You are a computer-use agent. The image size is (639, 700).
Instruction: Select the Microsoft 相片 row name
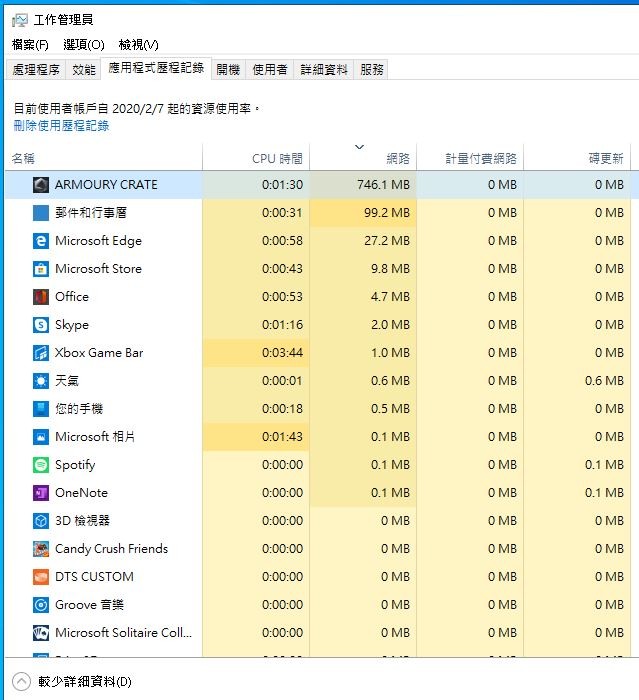(95, 437)
